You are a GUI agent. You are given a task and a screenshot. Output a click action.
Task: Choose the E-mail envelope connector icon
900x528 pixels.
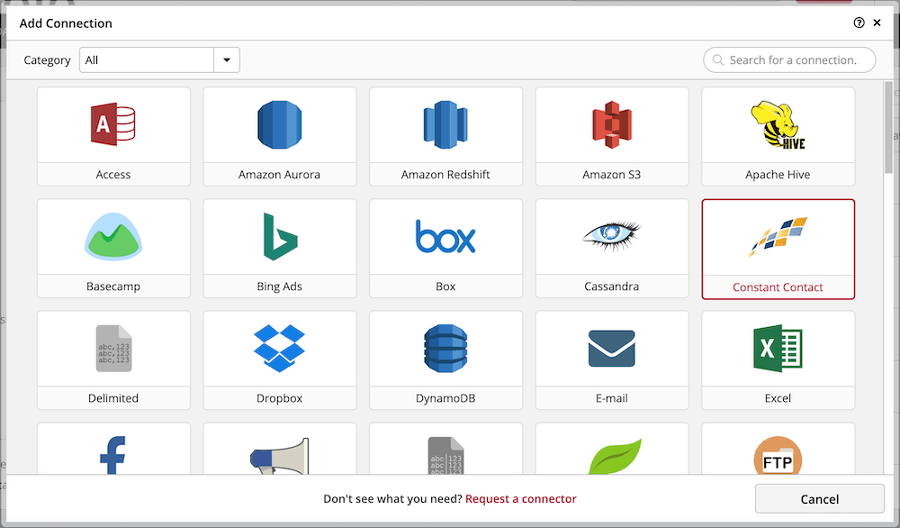tap(612, 348)
